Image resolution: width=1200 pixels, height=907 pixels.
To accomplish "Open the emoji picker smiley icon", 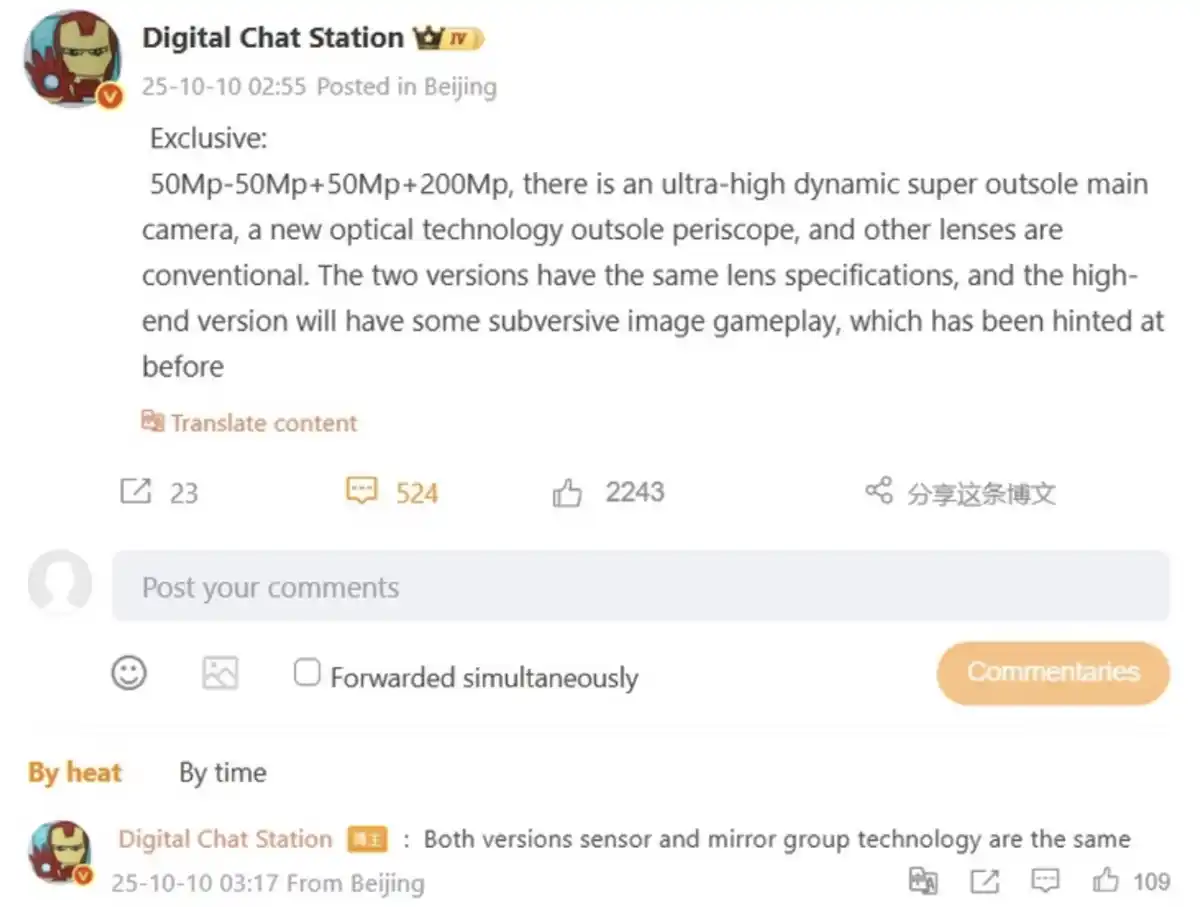I will (x=129, y=673).
